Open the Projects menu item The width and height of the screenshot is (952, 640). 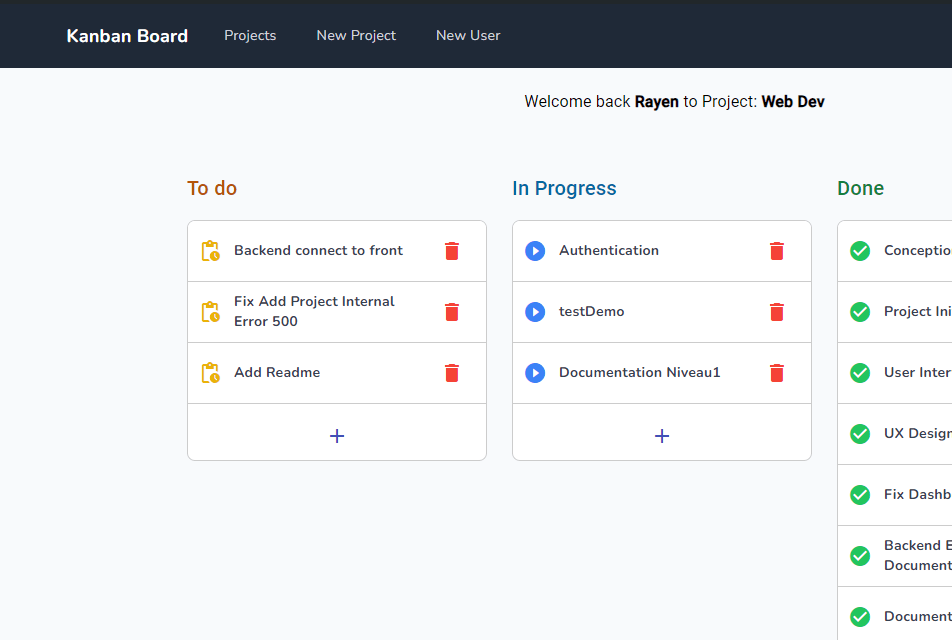[x=249, y=35]
